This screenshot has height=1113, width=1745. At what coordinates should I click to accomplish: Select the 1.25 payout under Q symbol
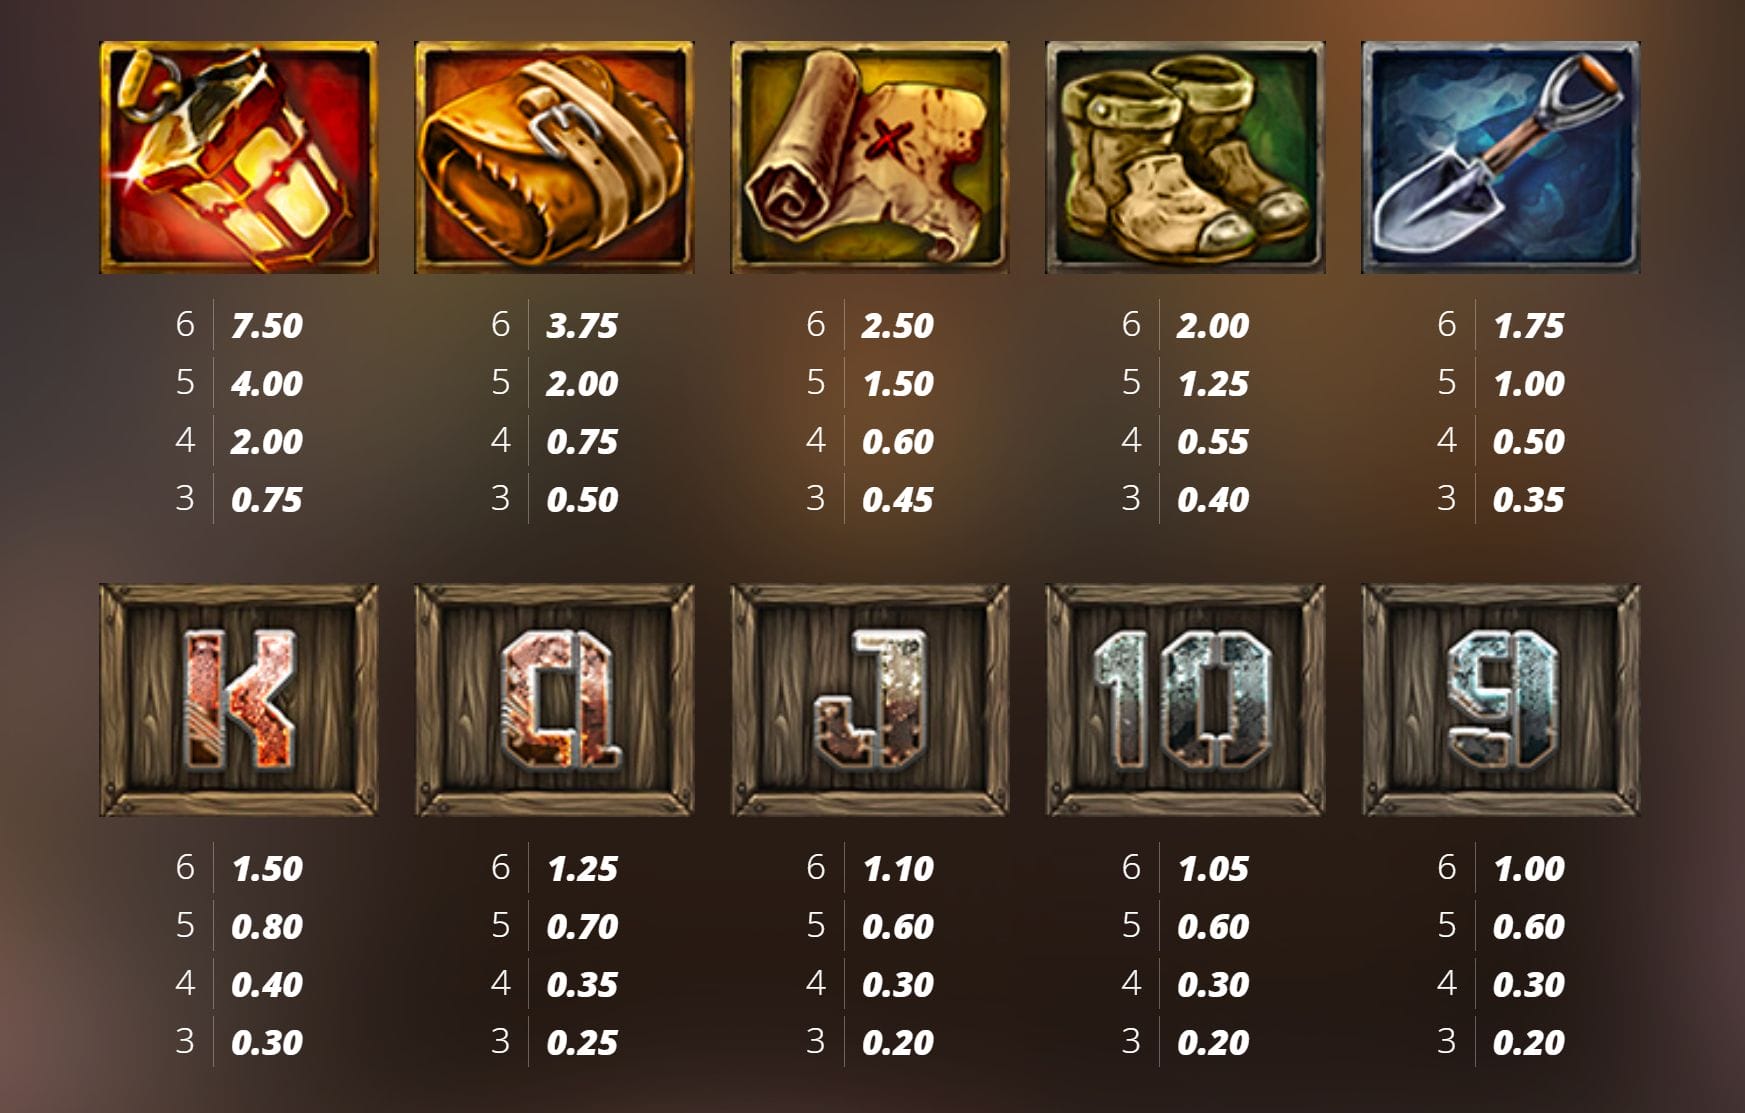point(582,869)
